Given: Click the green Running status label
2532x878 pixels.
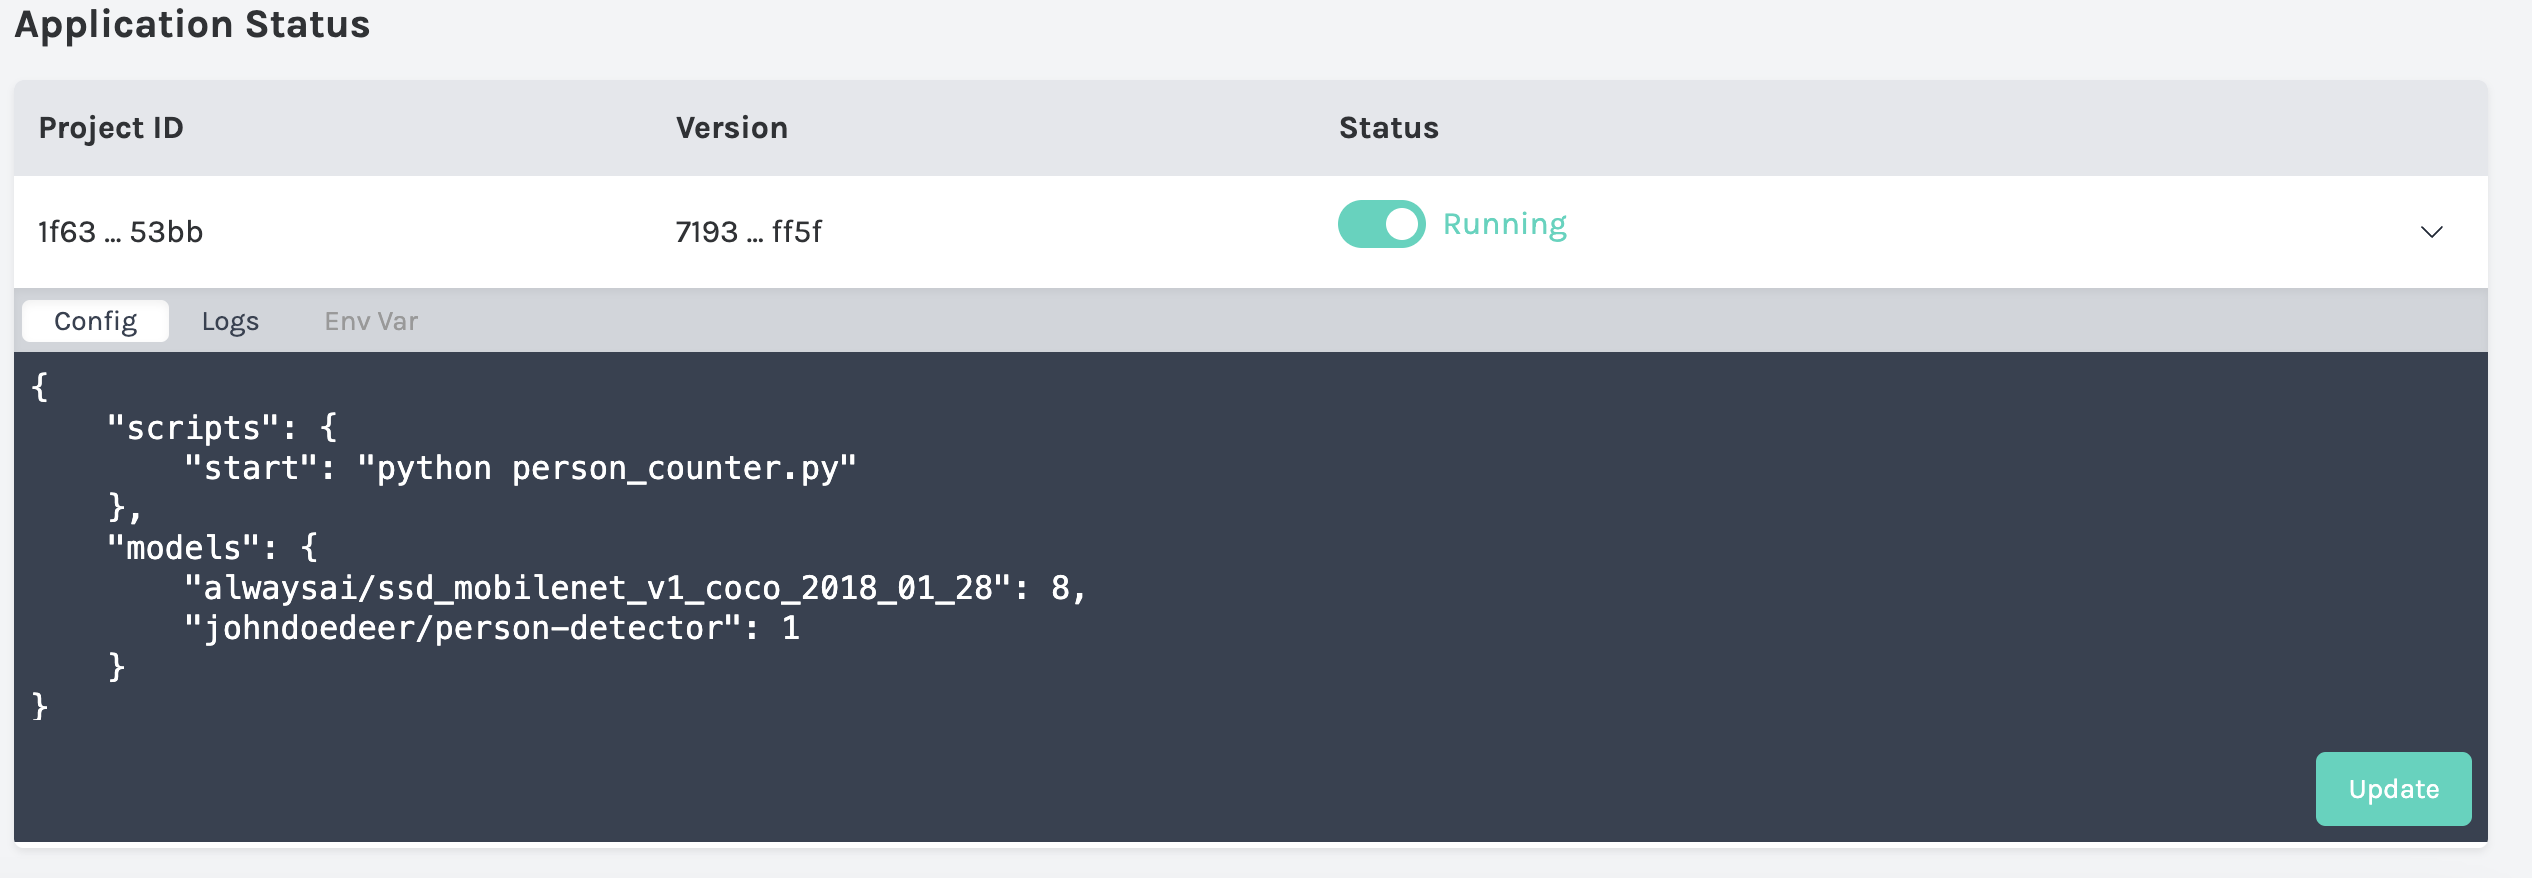Looking at the screenshot, I should [x=1504, y=224].
